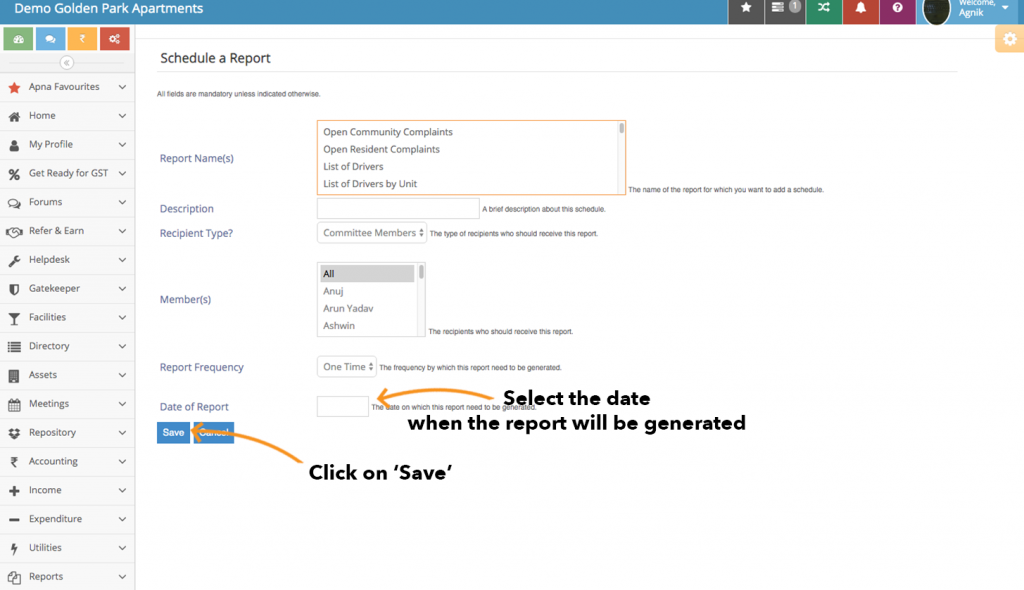Click the dropbox icon beside Repository
Screen dimensions: 1024x590
click(x=14, y=433)
